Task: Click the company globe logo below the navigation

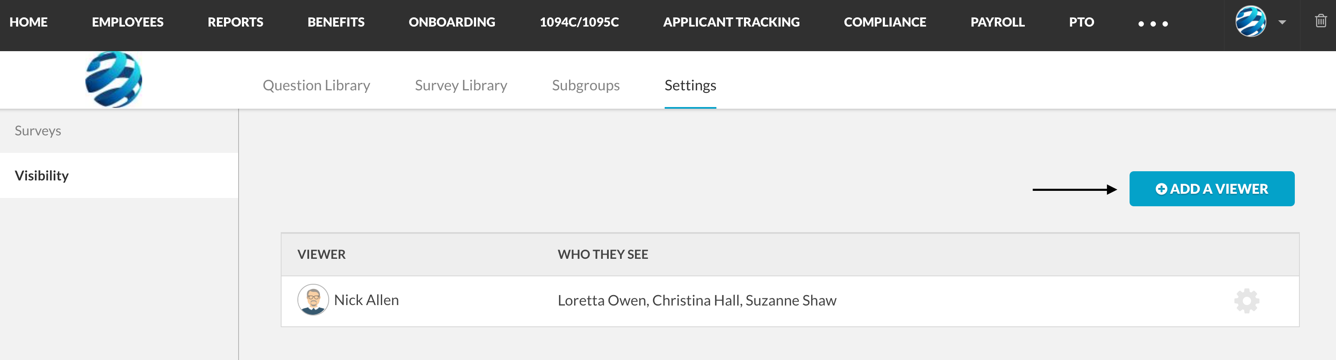Action: coord(113,79)
